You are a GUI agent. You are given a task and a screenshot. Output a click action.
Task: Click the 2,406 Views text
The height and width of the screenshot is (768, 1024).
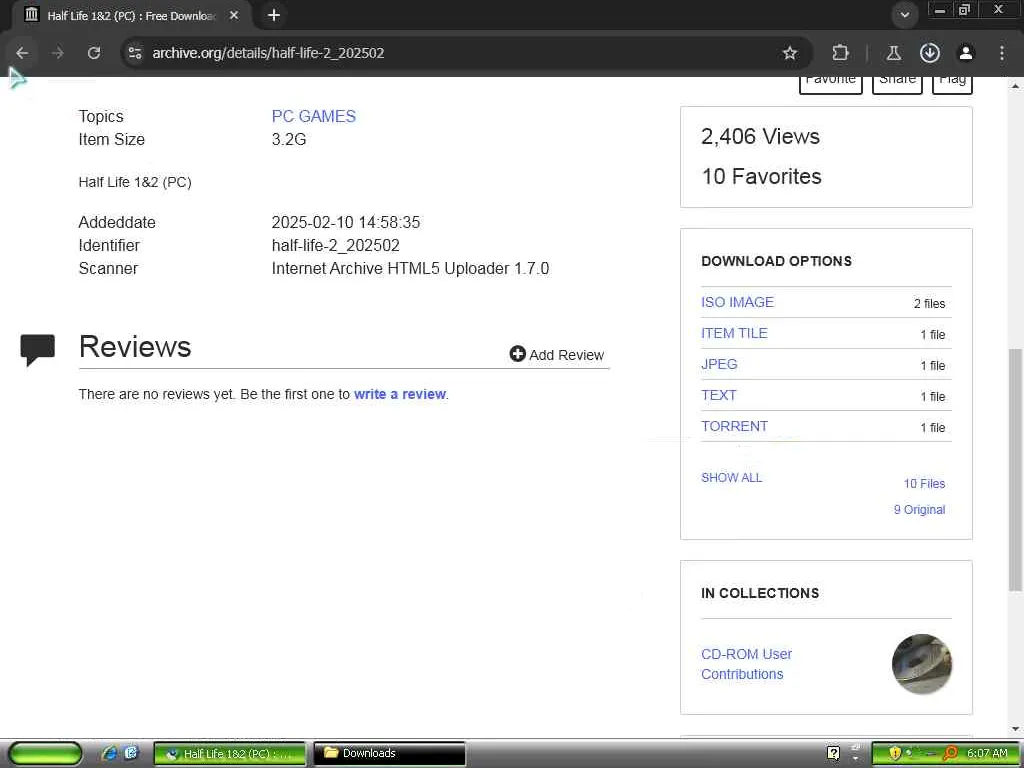click(x=760, y=136)
